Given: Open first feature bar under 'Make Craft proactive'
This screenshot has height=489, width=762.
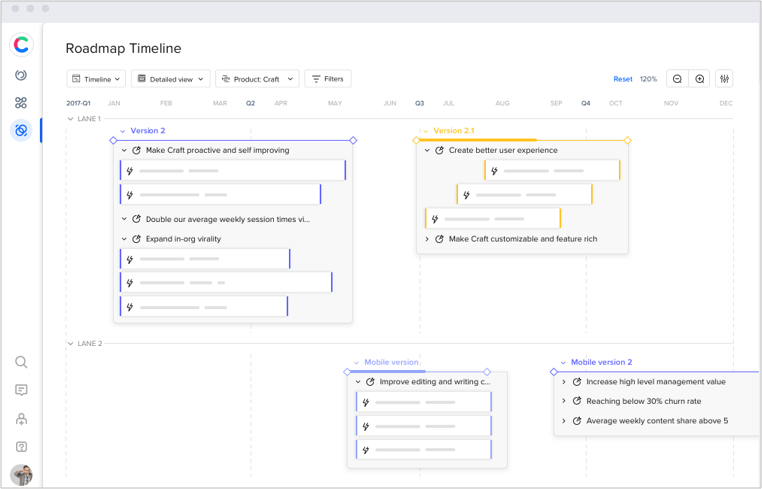Looking at the screenshot, I should pos(233,171).
